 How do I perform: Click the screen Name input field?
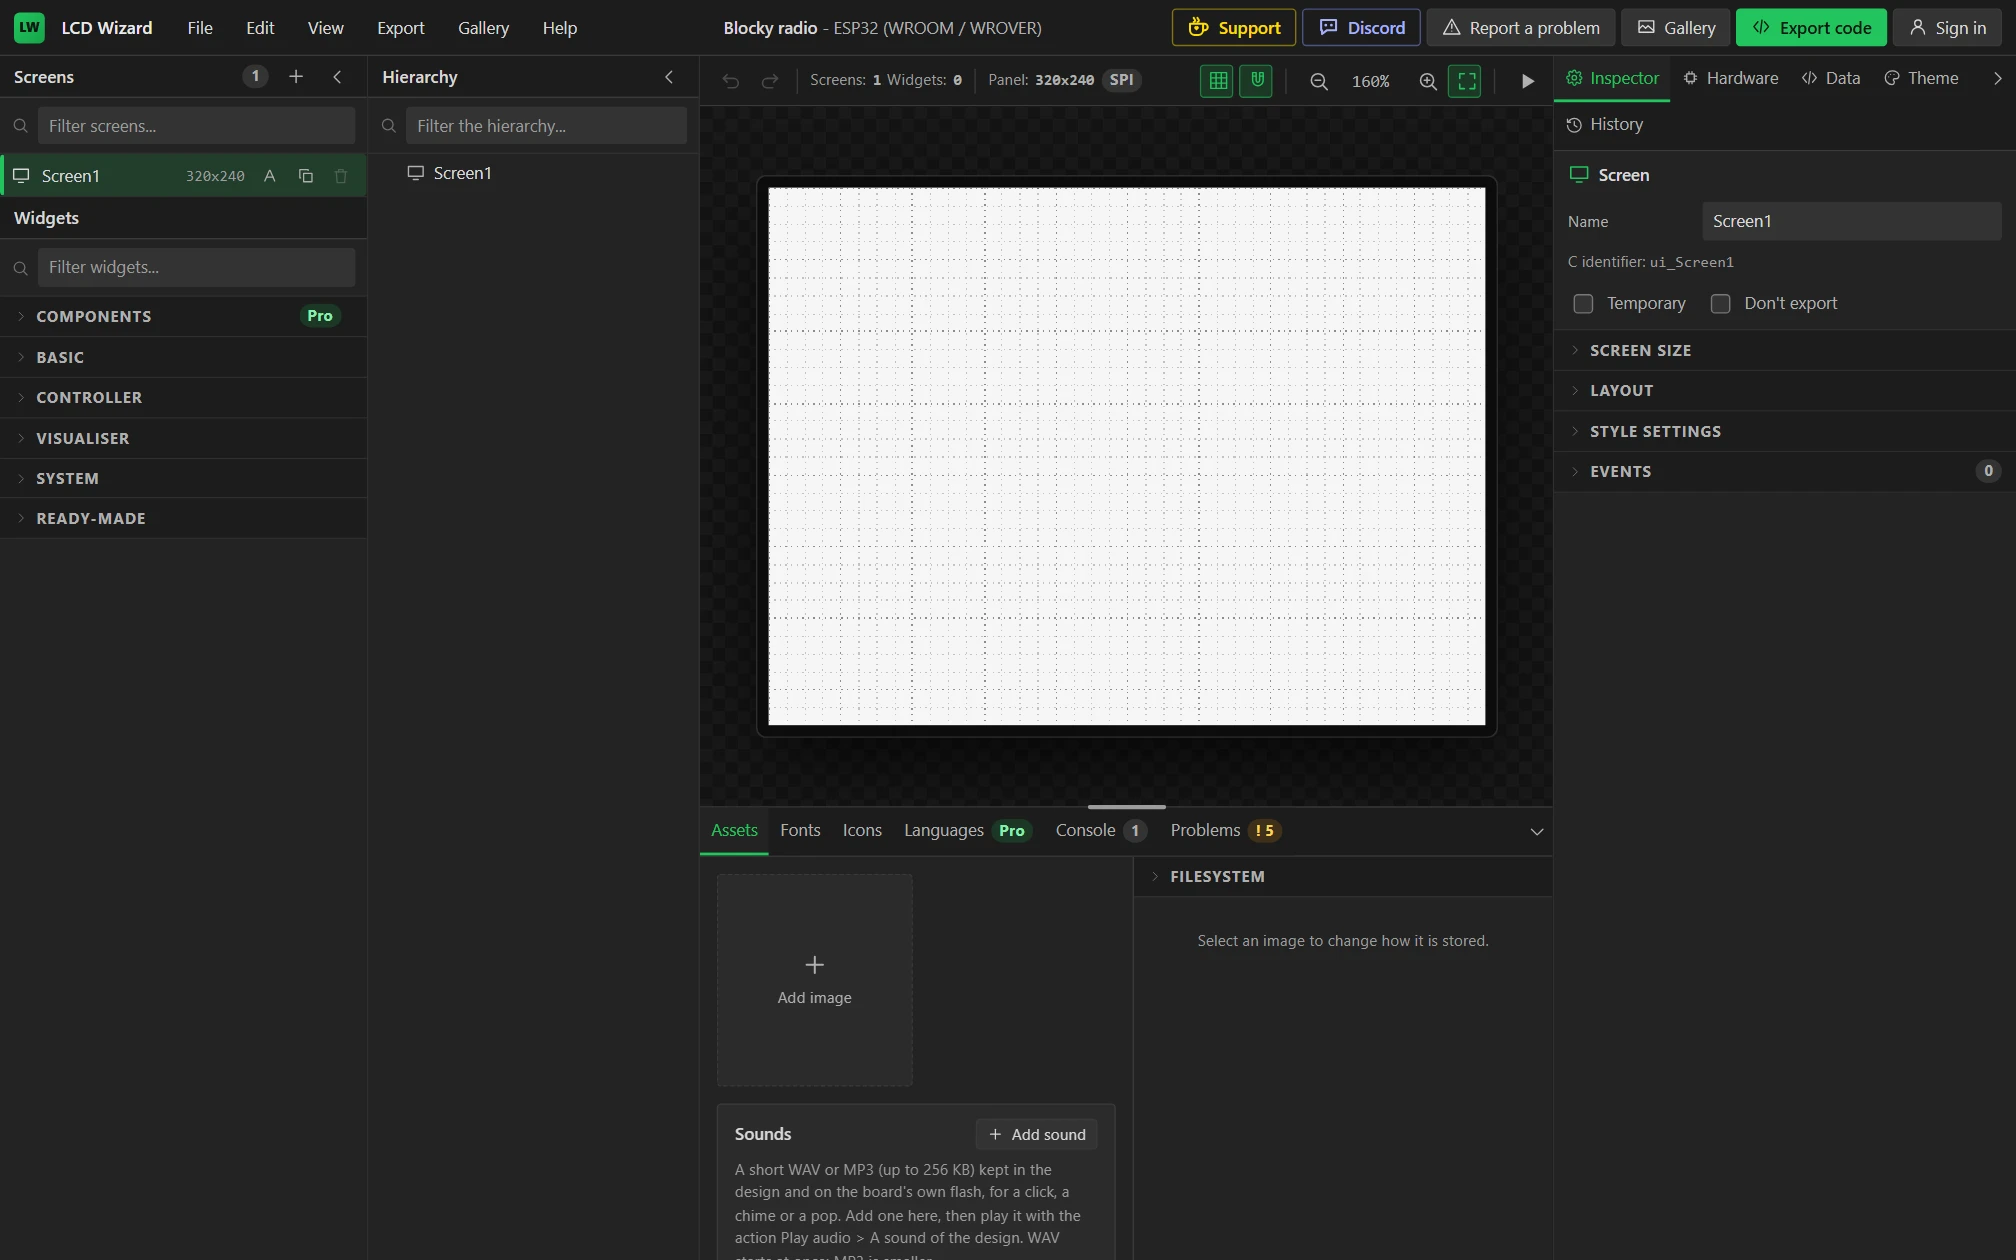(x=1851, y=221)
